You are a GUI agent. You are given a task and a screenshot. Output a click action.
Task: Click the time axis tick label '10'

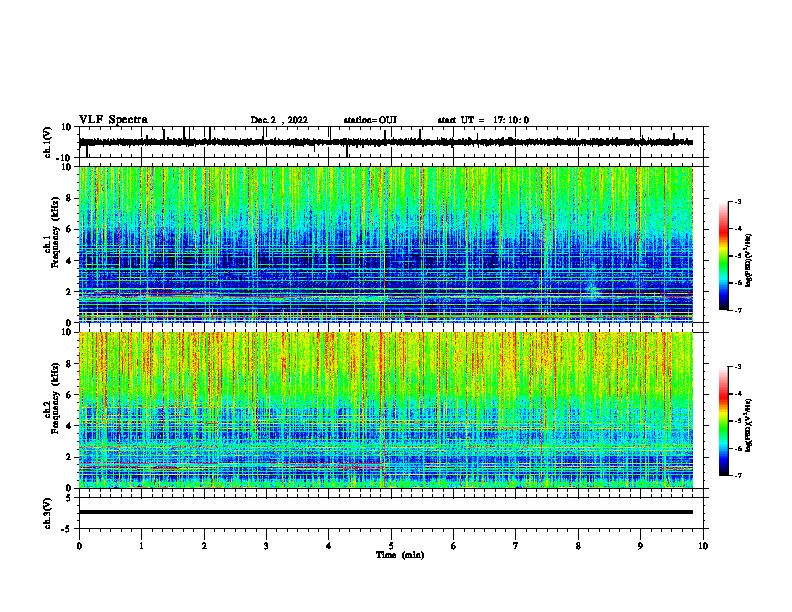(x=703, y=546)
